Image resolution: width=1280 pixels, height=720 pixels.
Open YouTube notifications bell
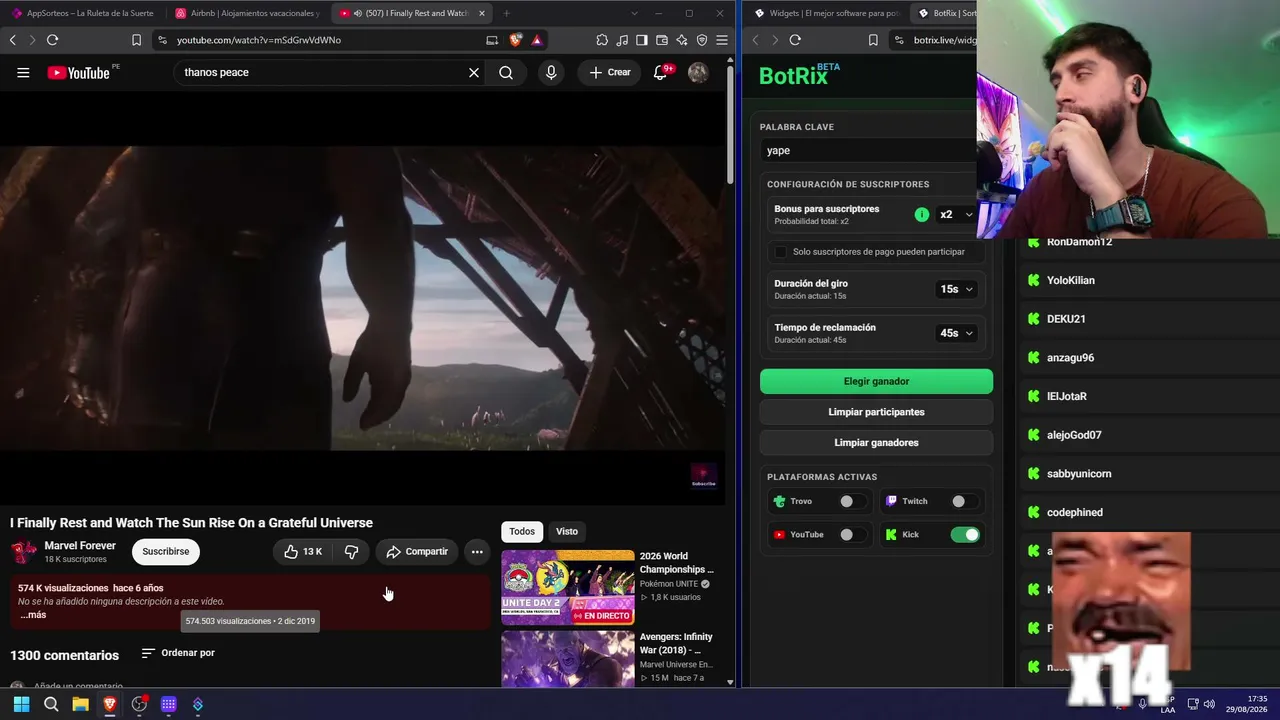tap(660, 72)
